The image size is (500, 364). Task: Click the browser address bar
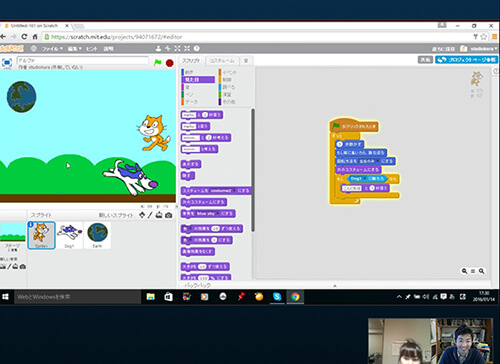(260, 37)
